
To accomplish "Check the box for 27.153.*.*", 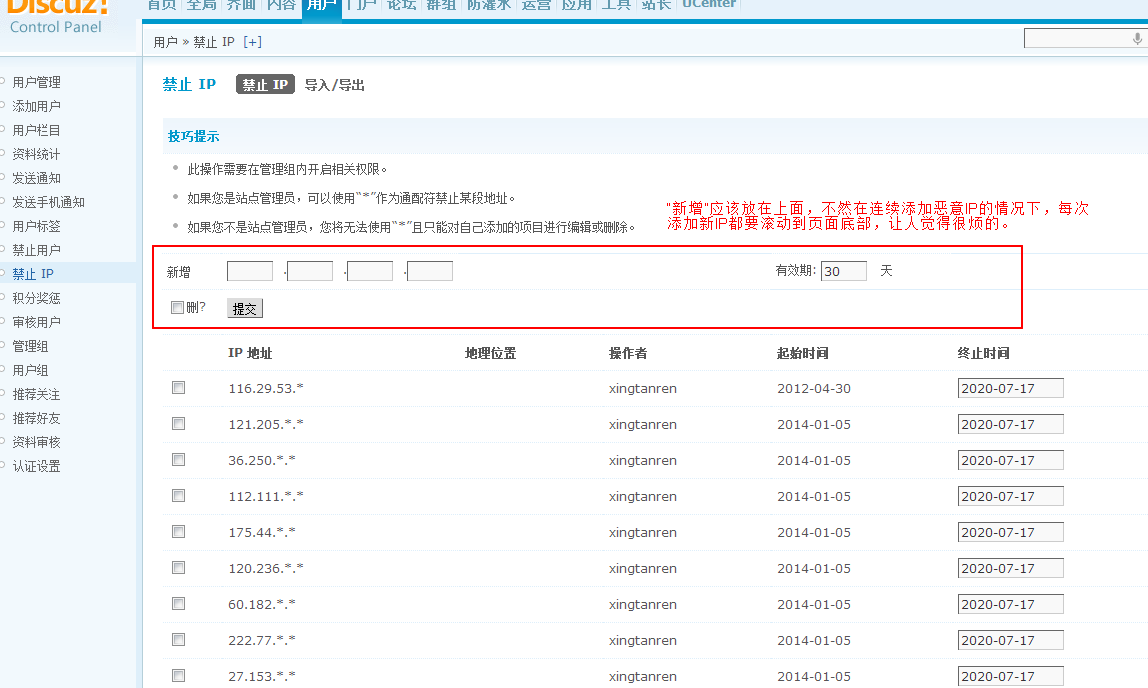I will pos(179,675).
